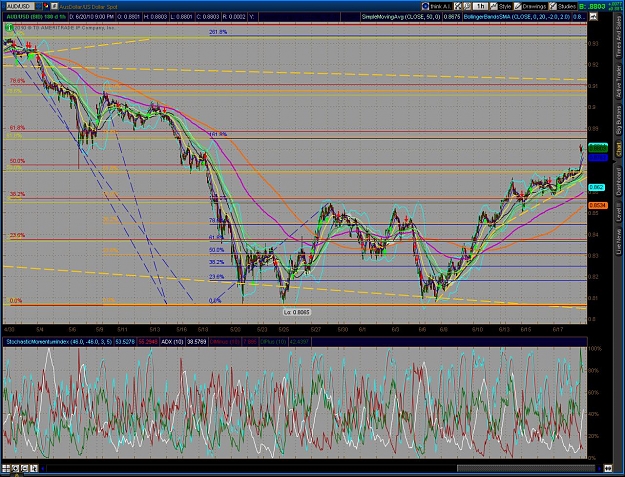Open the Studies menu
This screenshot has width=625, height=477.
(x=562, y=6)
